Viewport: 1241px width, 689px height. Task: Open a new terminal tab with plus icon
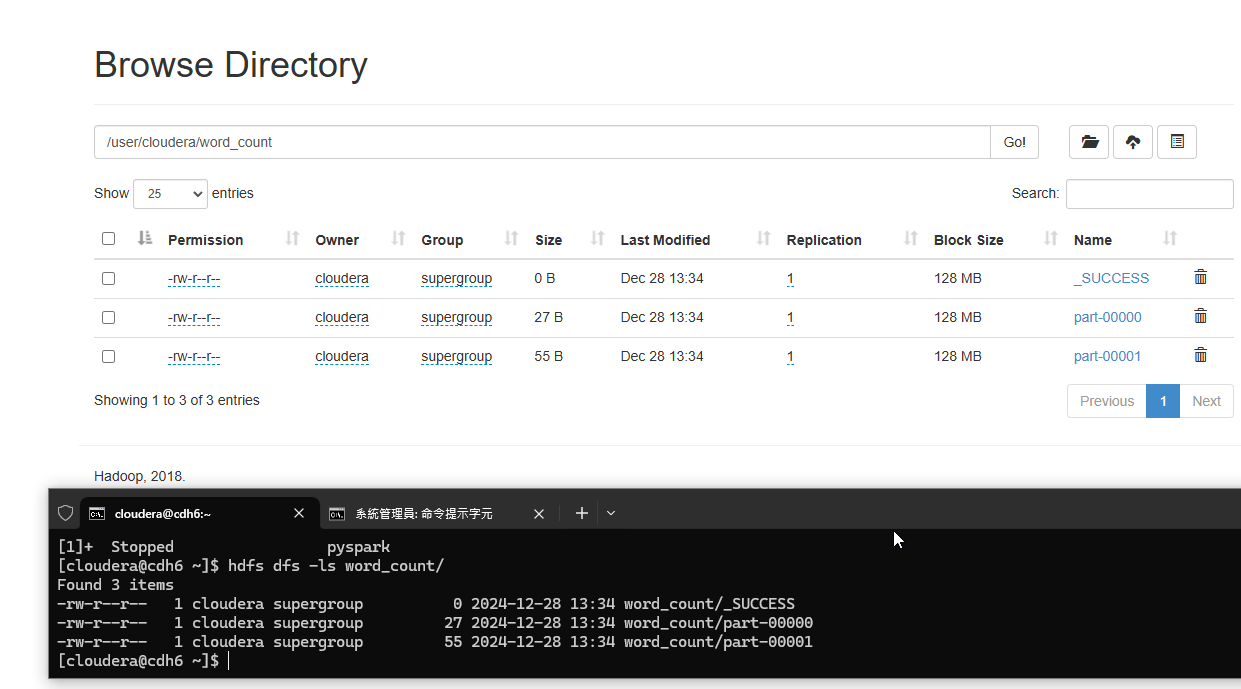click(582, 513)
